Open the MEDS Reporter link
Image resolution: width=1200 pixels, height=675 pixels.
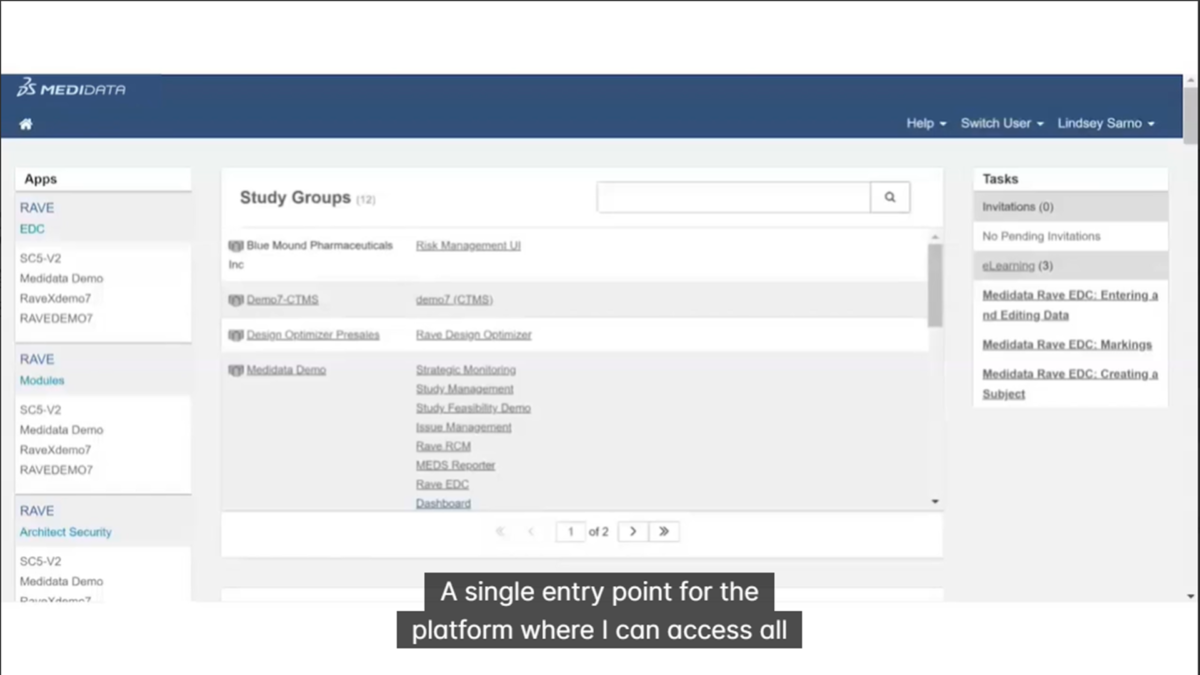[x=455, y=465]
